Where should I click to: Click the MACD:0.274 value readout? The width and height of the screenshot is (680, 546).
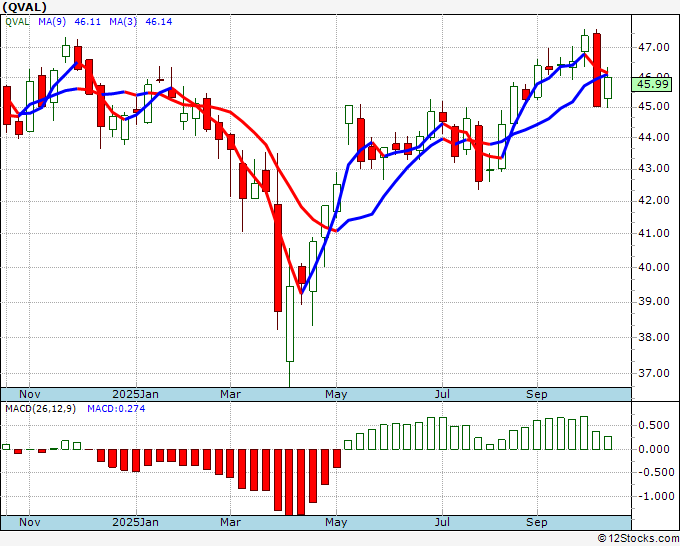tap(116, 409)
